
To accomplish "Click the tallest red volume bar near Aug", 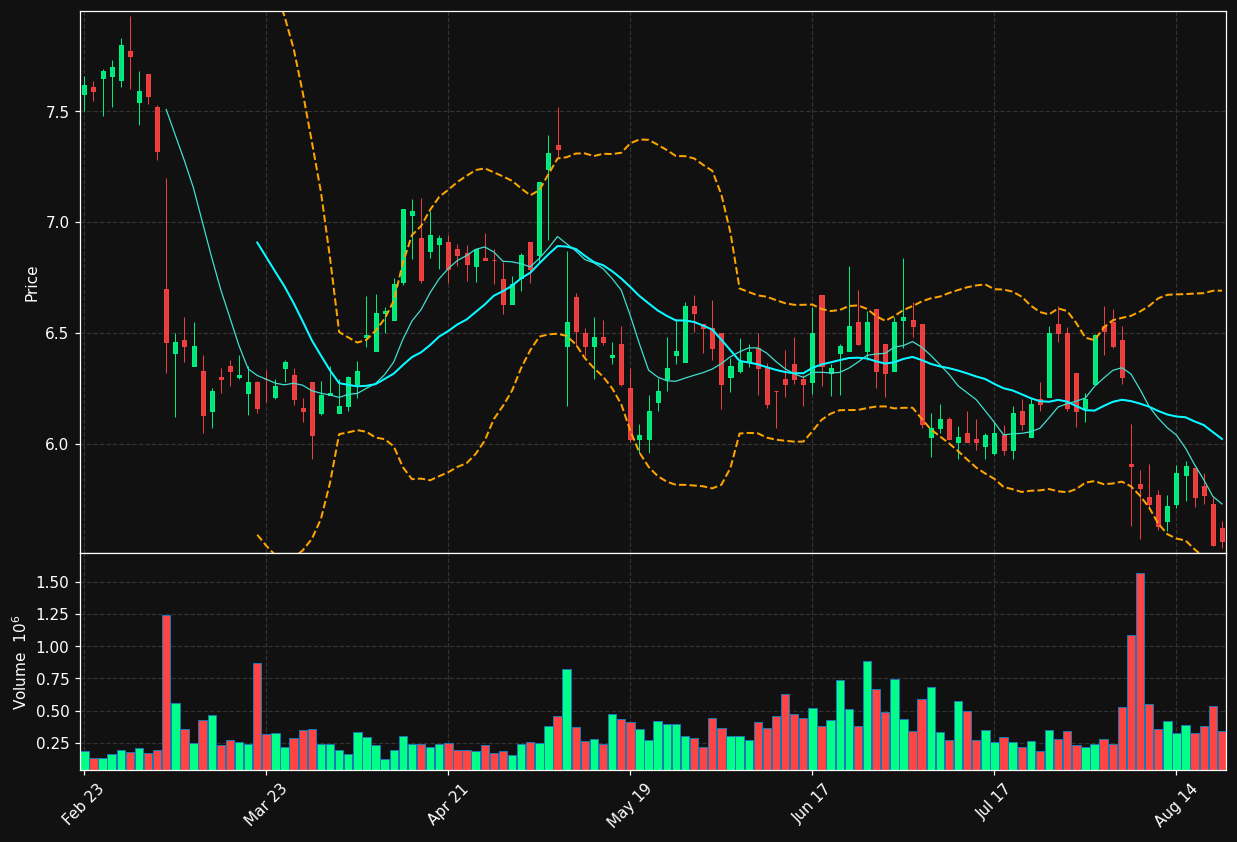I will [x=1140, y=671].
